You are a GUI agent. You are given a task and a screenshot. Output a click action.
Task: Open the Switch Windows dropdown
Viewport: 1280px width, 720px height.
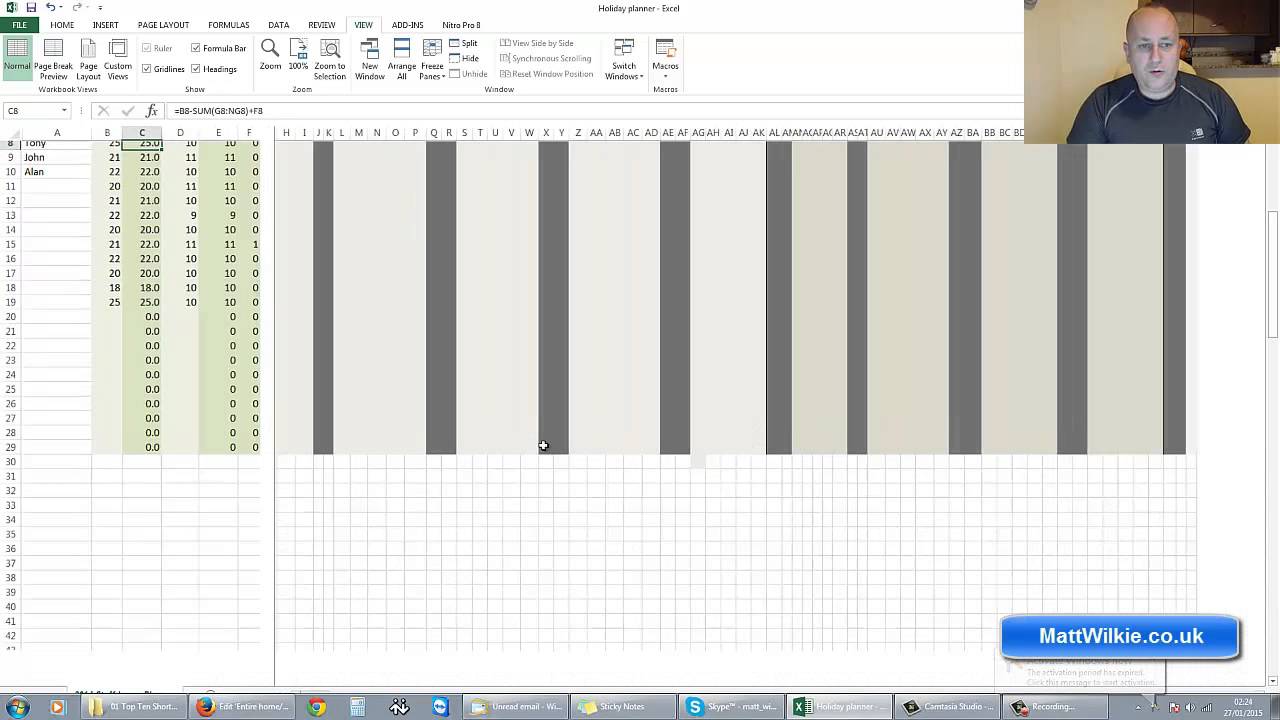pos(624,59)
